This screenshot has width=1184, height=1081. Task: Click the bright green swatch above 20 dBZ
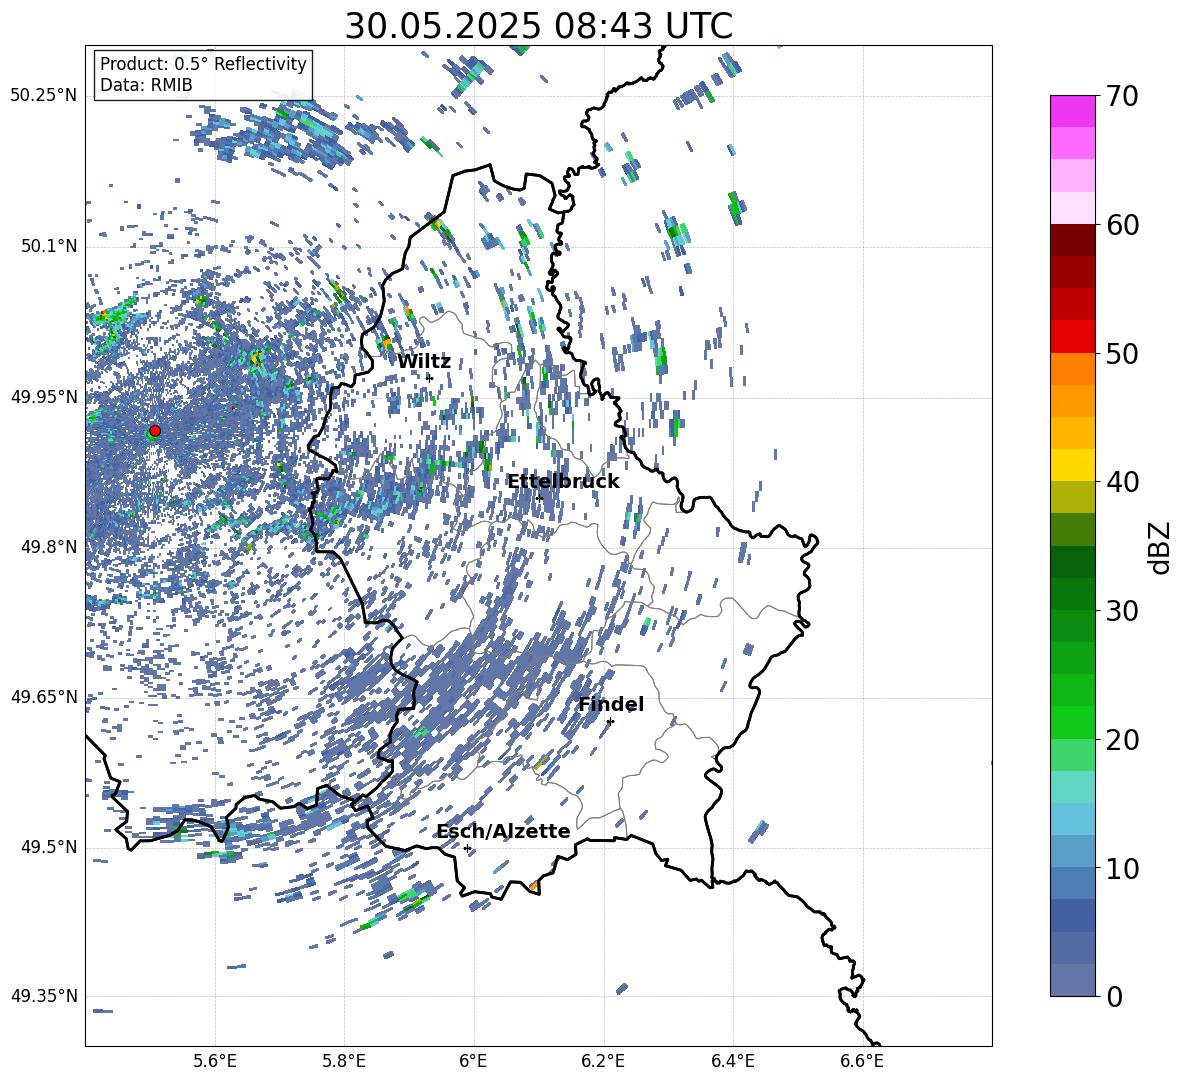1072,722
